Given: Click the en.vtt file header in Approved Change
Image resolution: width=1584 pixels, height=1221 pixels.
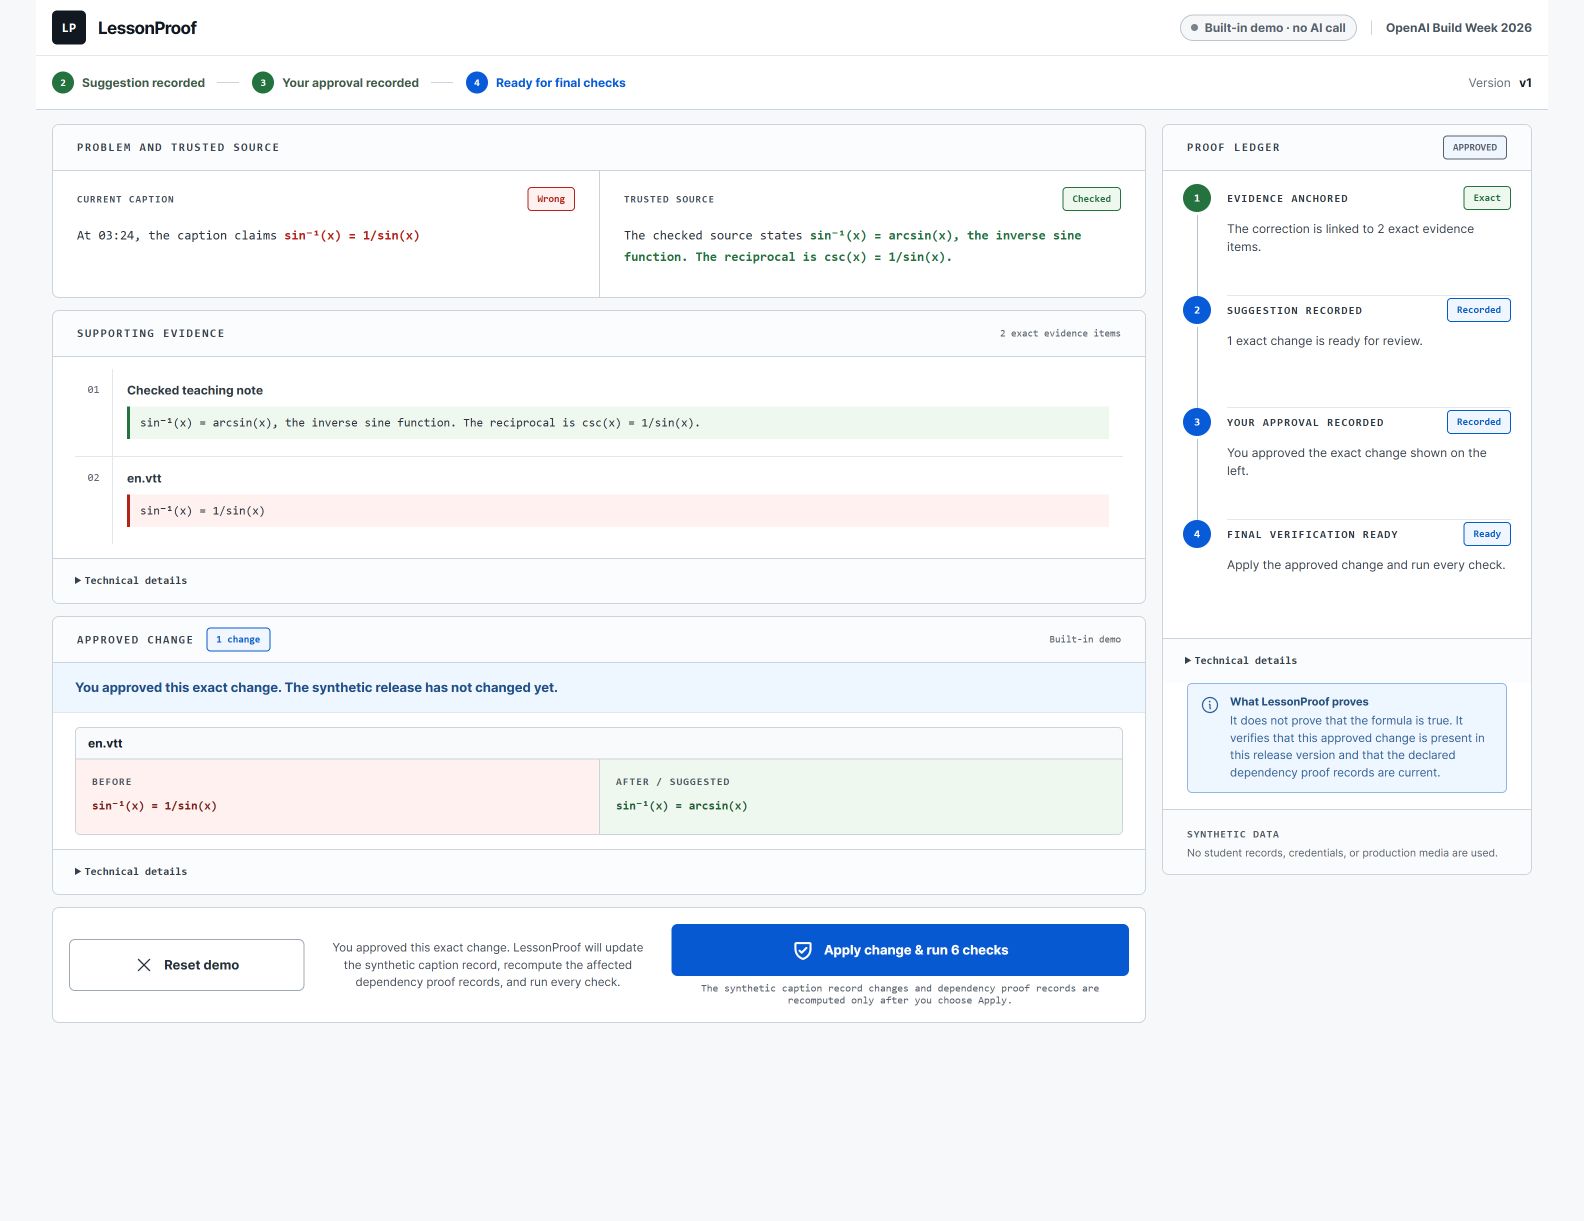Looking at the screenshot, I should pos(599,744).
